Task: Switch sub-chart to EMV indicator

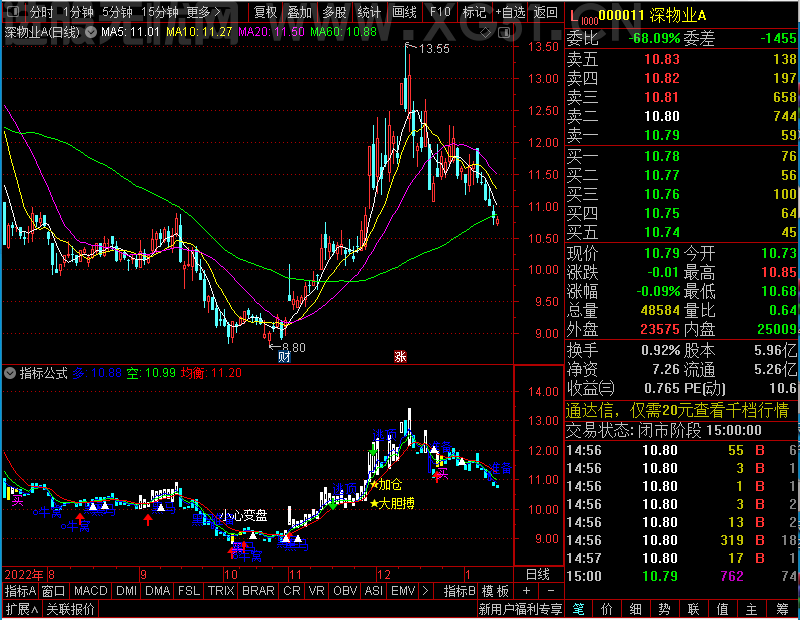Action: (403, 590)
